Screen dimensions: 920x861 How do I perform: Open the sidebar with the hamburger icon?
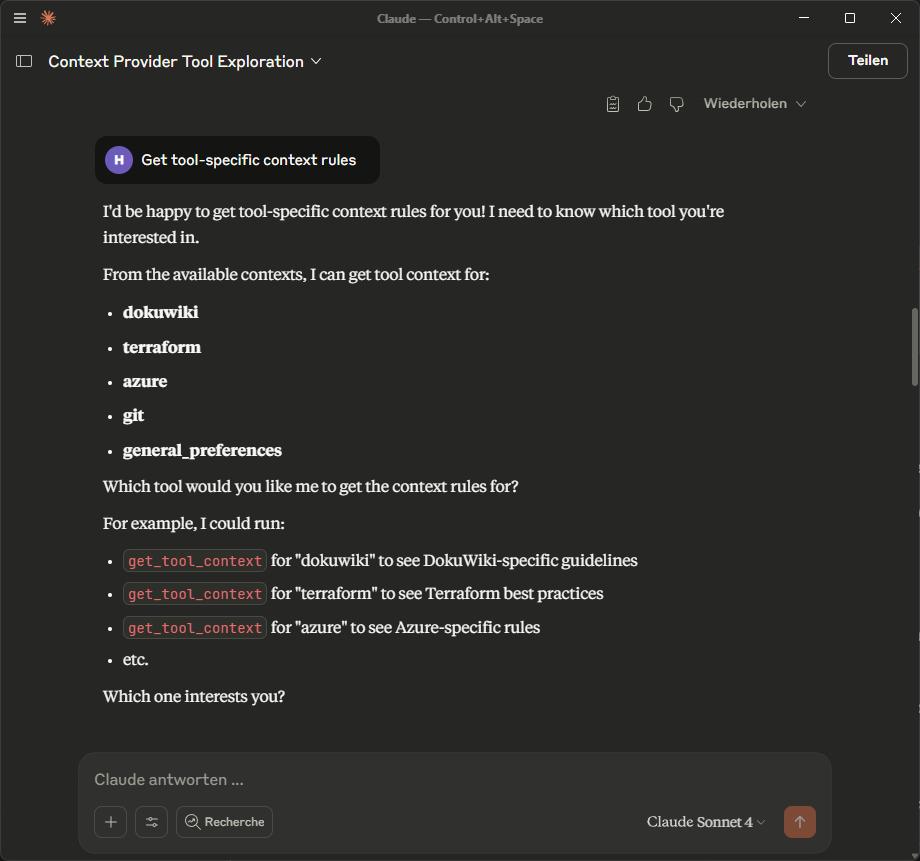19,18
